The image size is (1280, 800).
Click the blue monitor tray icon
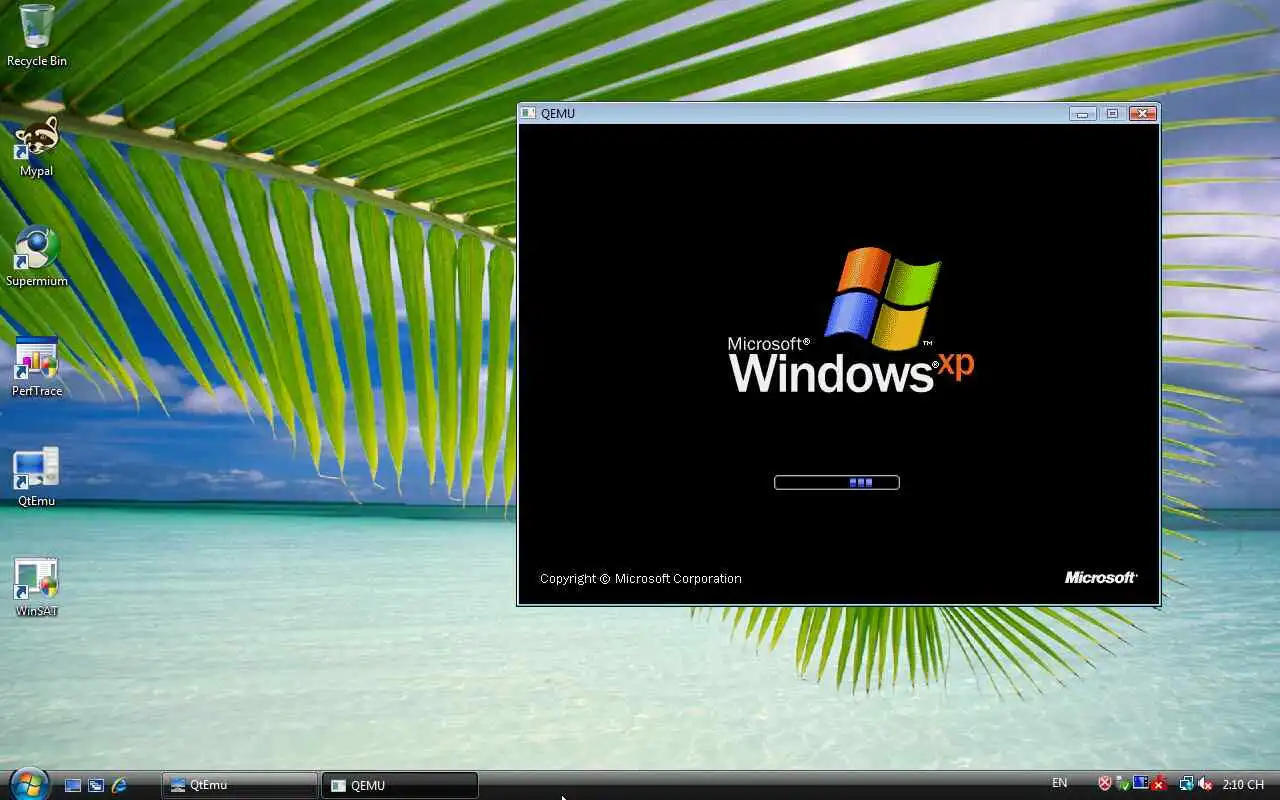[x=1141, y=784]
